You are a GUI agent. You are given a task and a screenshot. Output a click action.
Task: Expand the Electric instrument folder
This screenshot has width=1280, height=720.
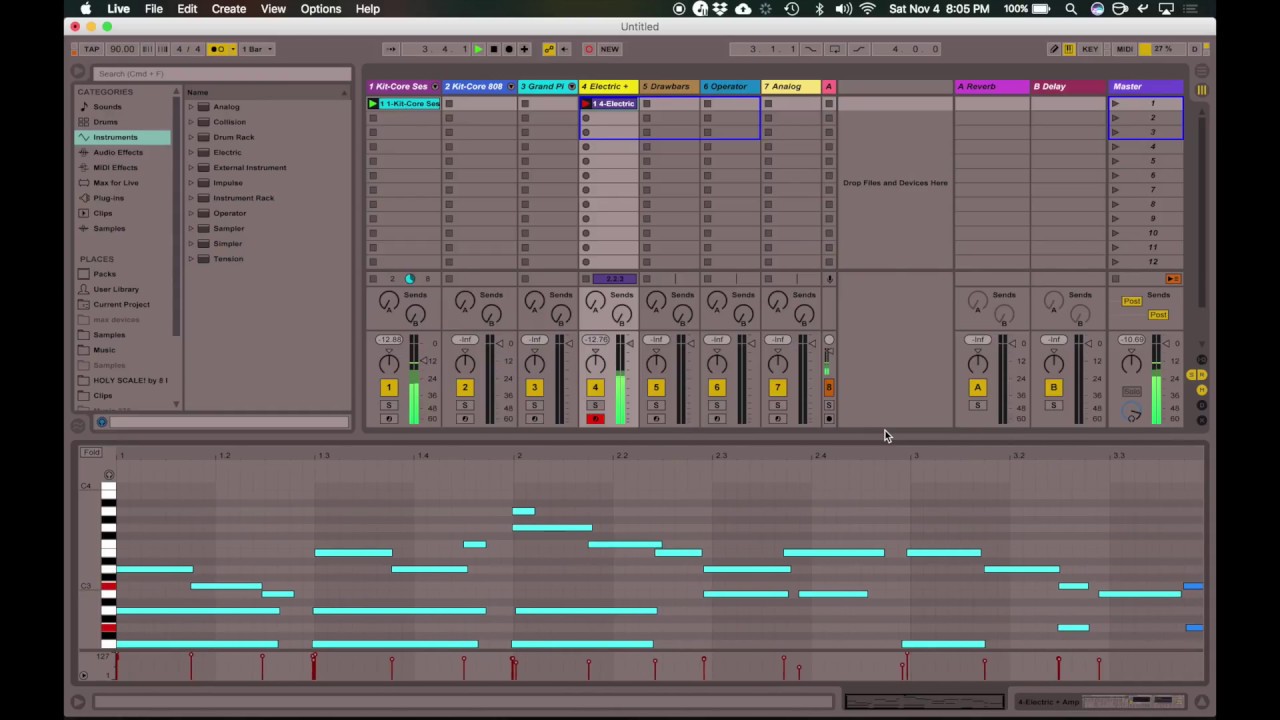191,152
